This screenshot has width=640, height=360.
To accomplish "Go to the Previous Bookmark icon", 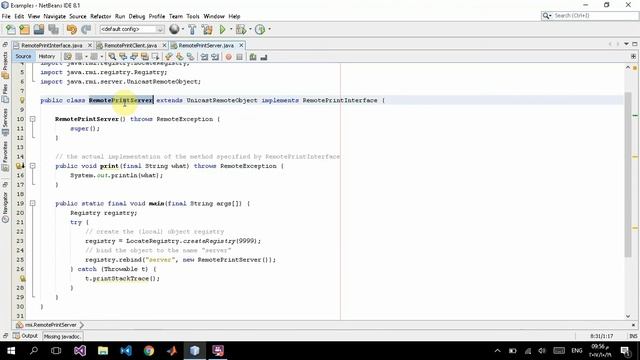I will click(169, 57).
